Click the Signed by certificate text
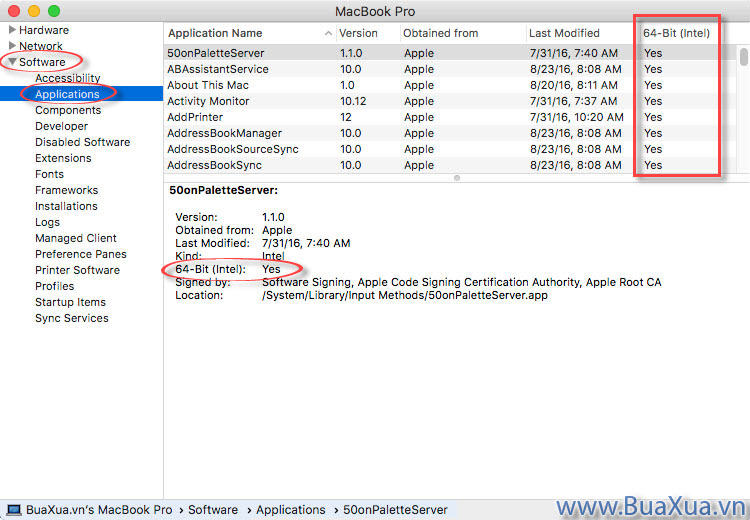 tap(462, 282)
